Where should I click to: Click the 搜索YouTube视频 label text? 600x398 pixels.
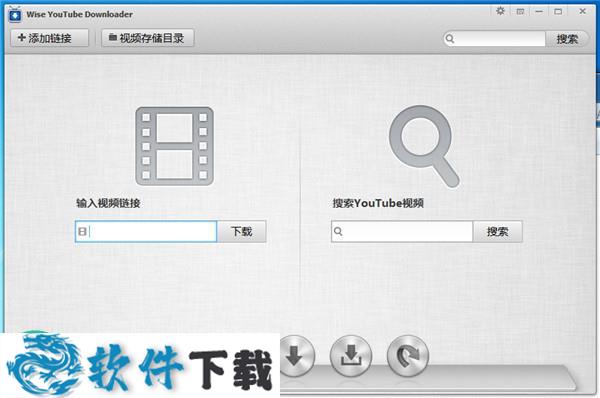[378, 203]
